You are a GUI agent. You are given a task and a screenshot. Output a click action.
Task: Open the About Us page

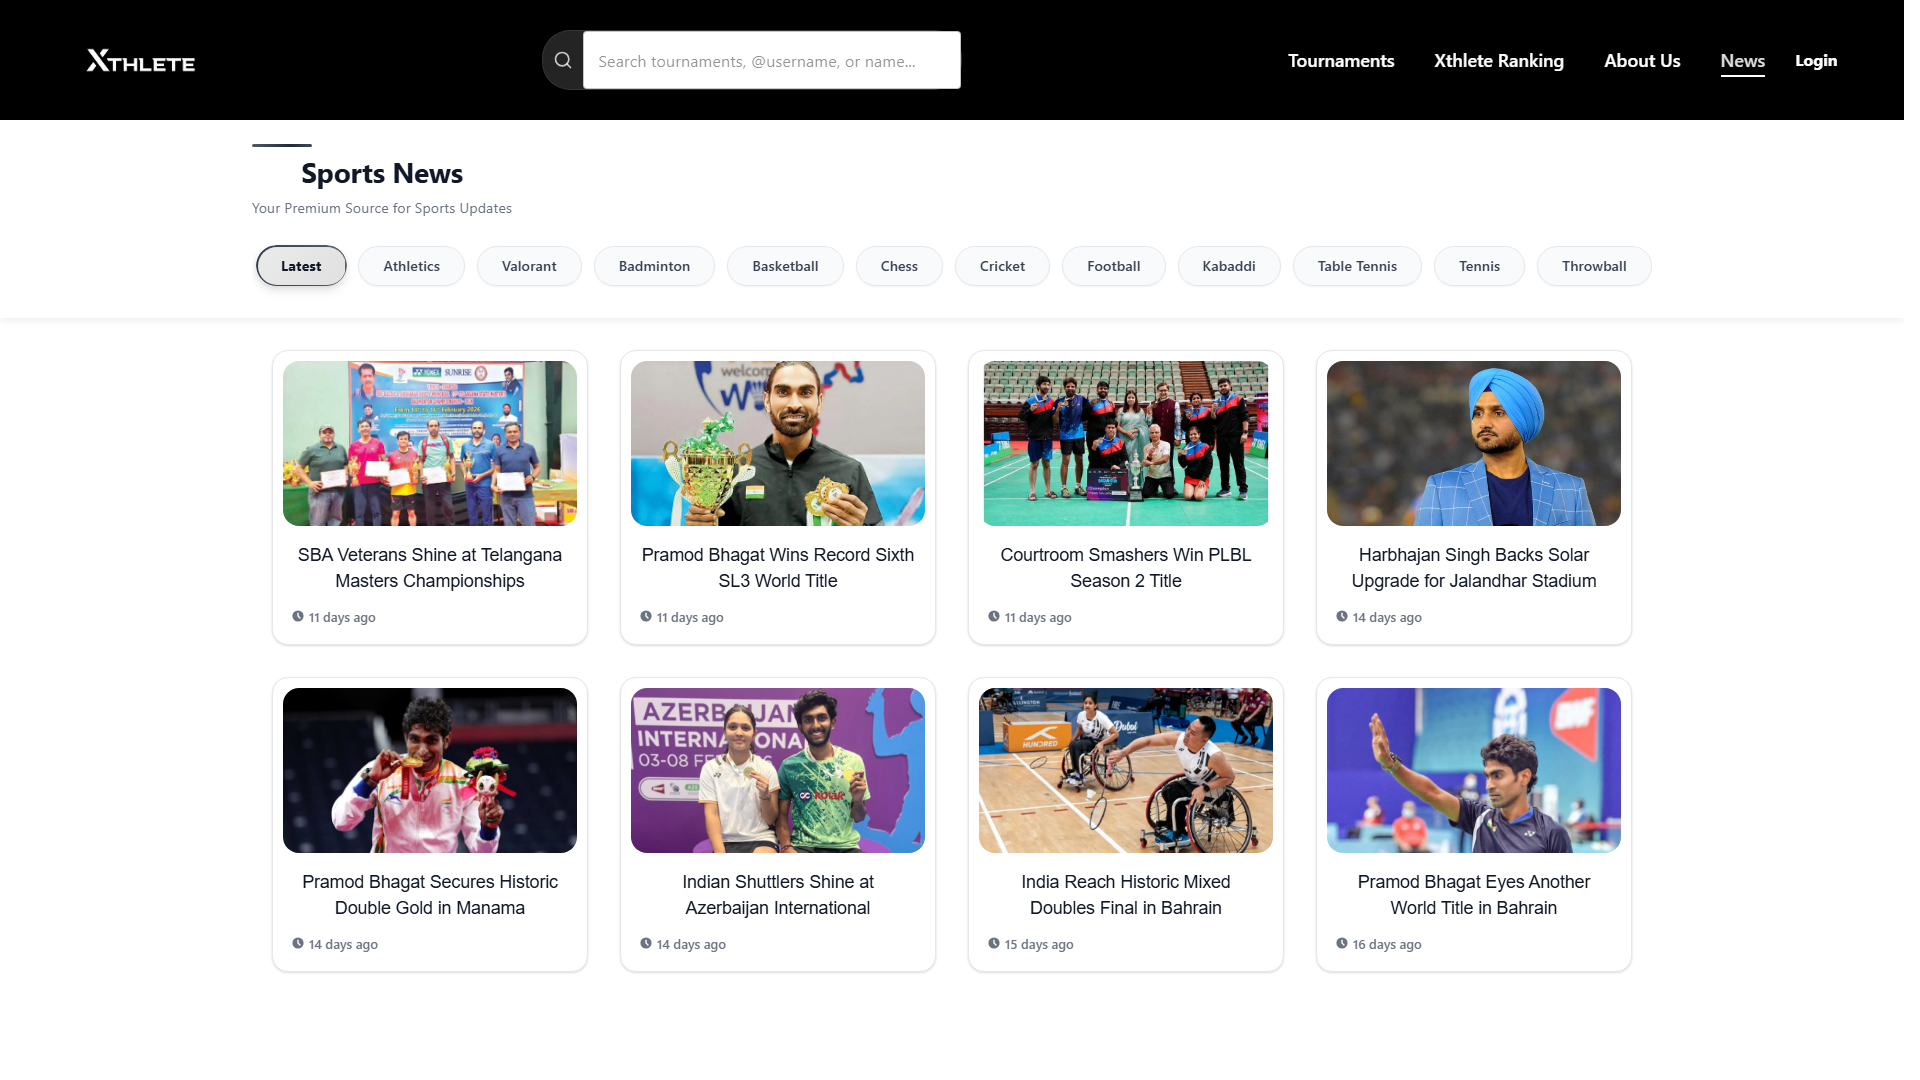point(1641,61)
